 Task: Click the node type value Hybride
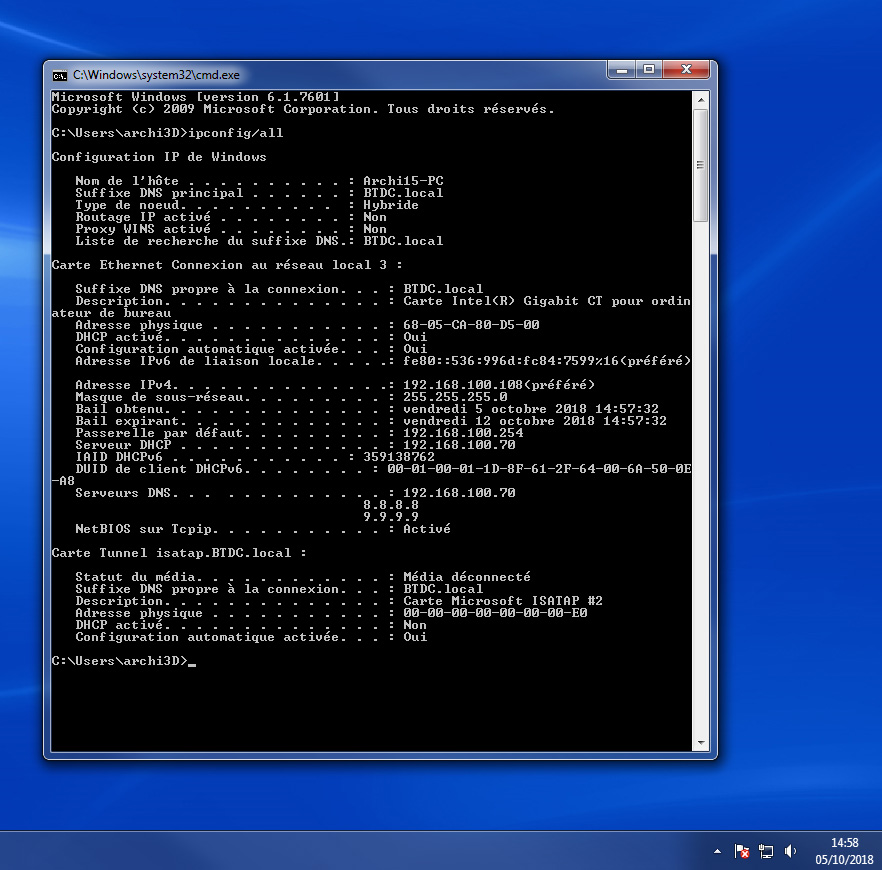pos(391,205)
